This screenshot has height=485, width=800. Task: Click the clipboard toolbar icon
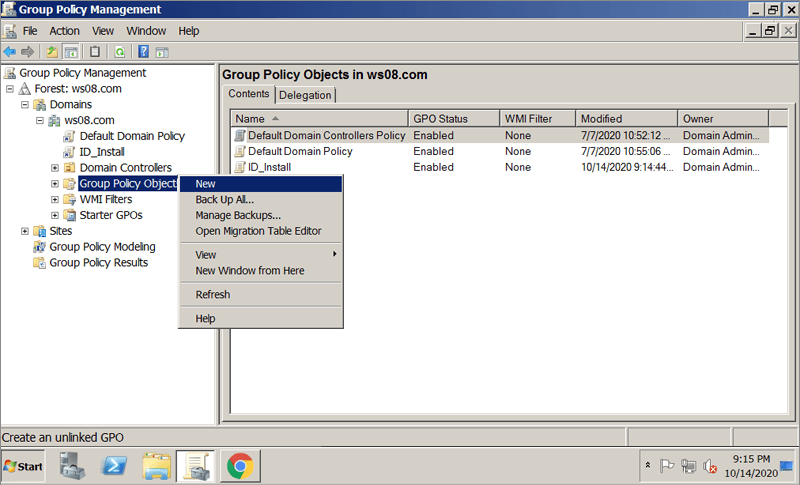[x=94, y=52]
